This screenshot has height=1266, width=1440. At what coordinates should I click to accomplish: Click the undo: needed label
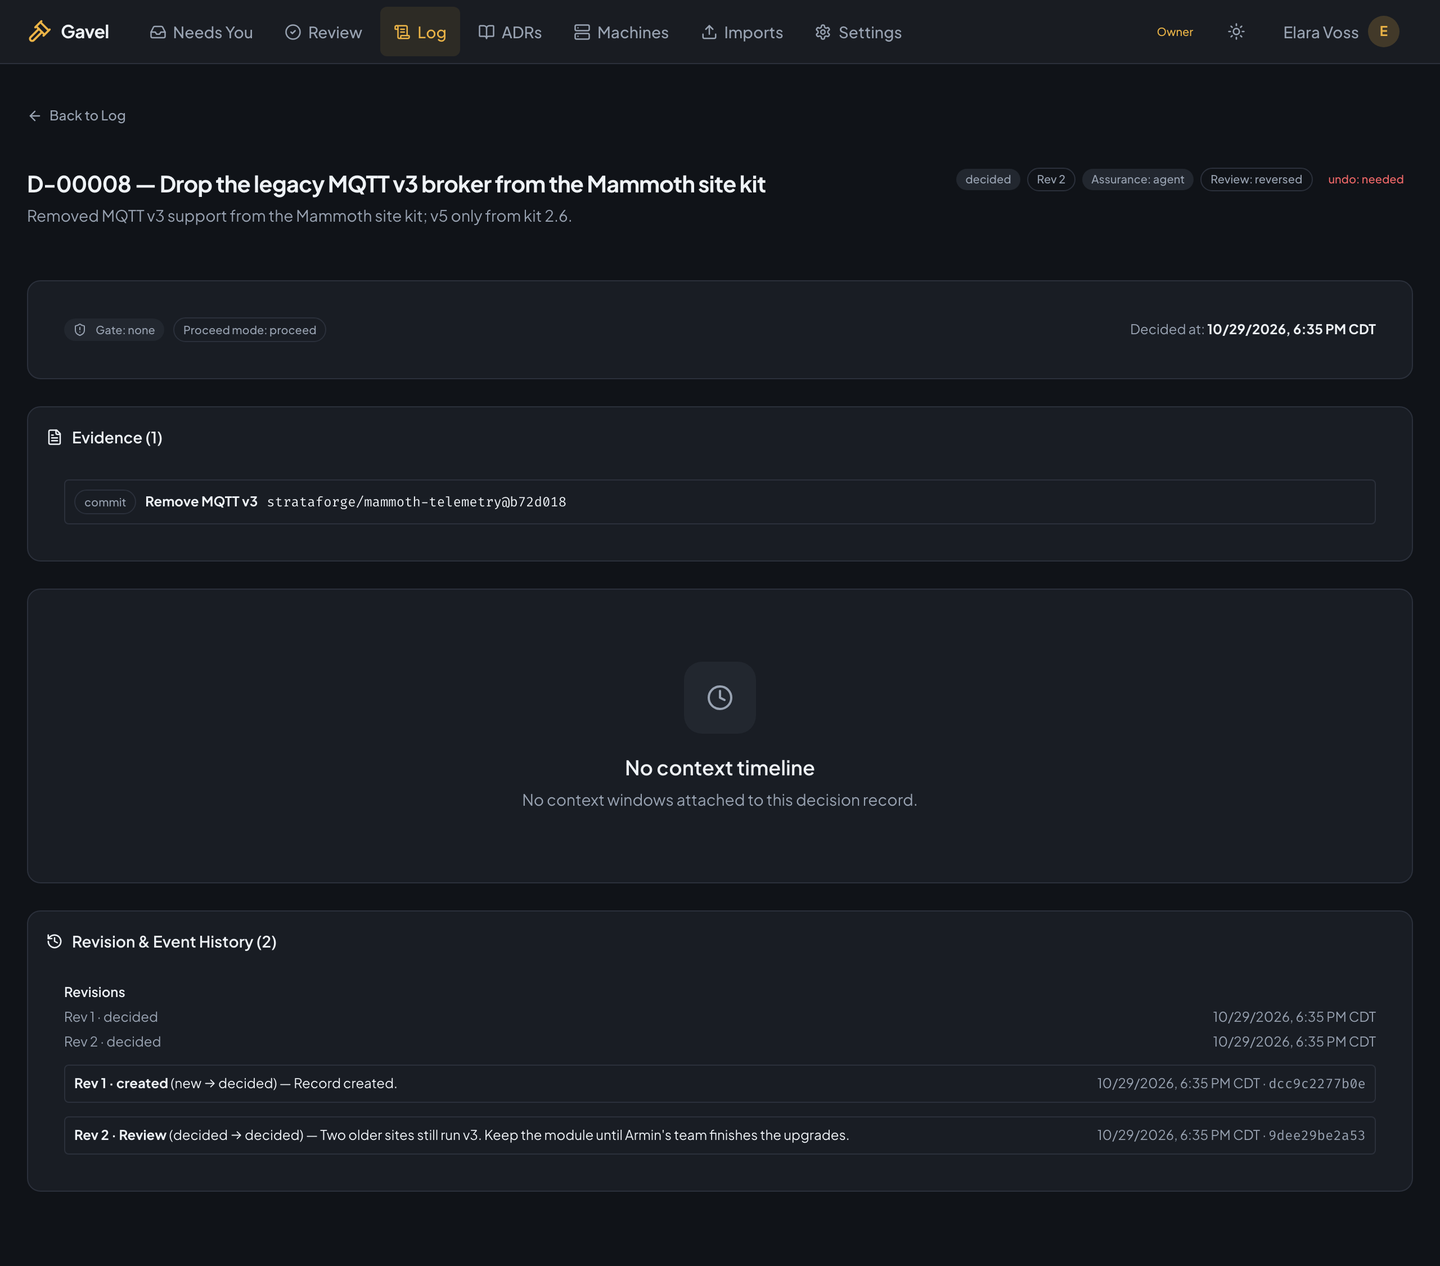click(x=1366, y=180)
